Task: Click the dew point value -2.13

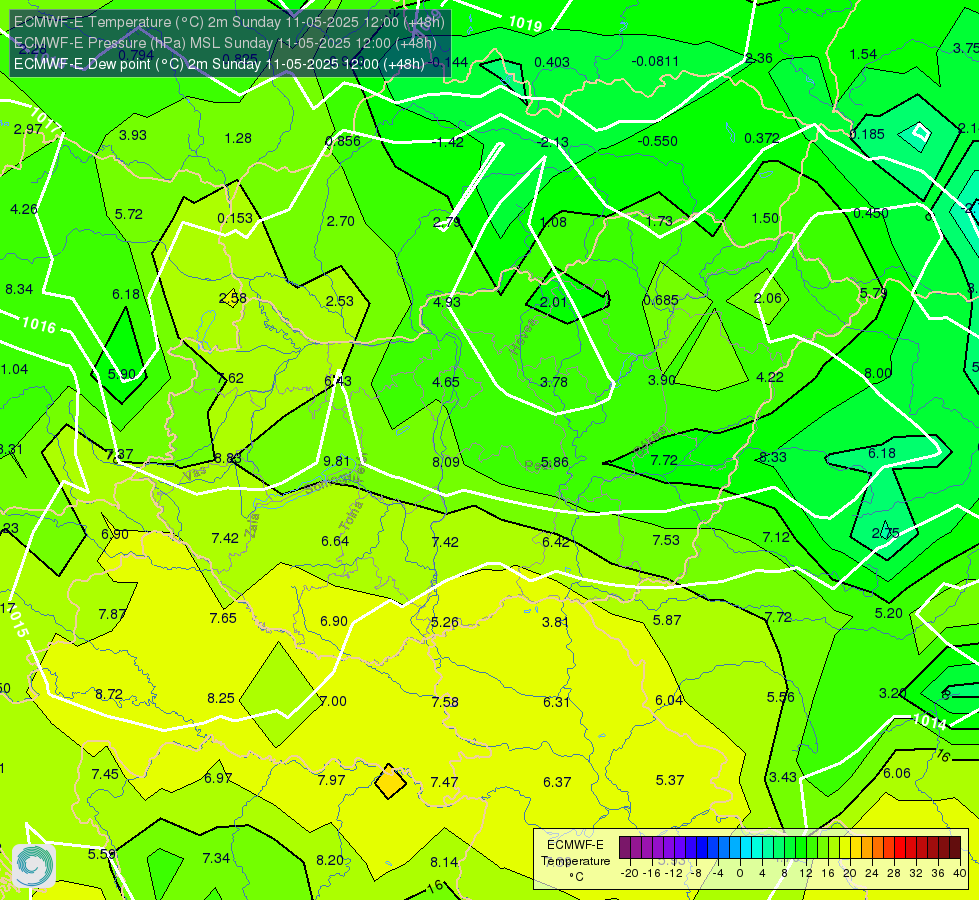Action: point(553,142)
